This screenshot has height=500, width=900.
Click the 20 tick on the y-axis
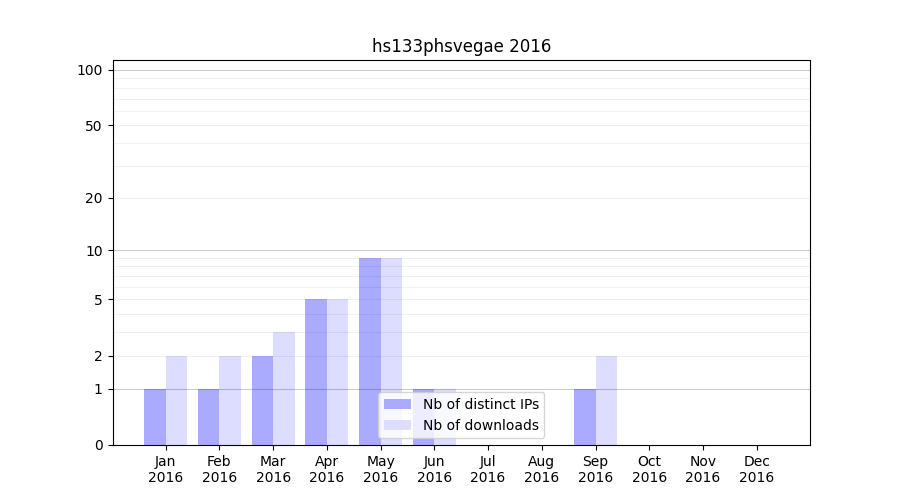(94, 198)
